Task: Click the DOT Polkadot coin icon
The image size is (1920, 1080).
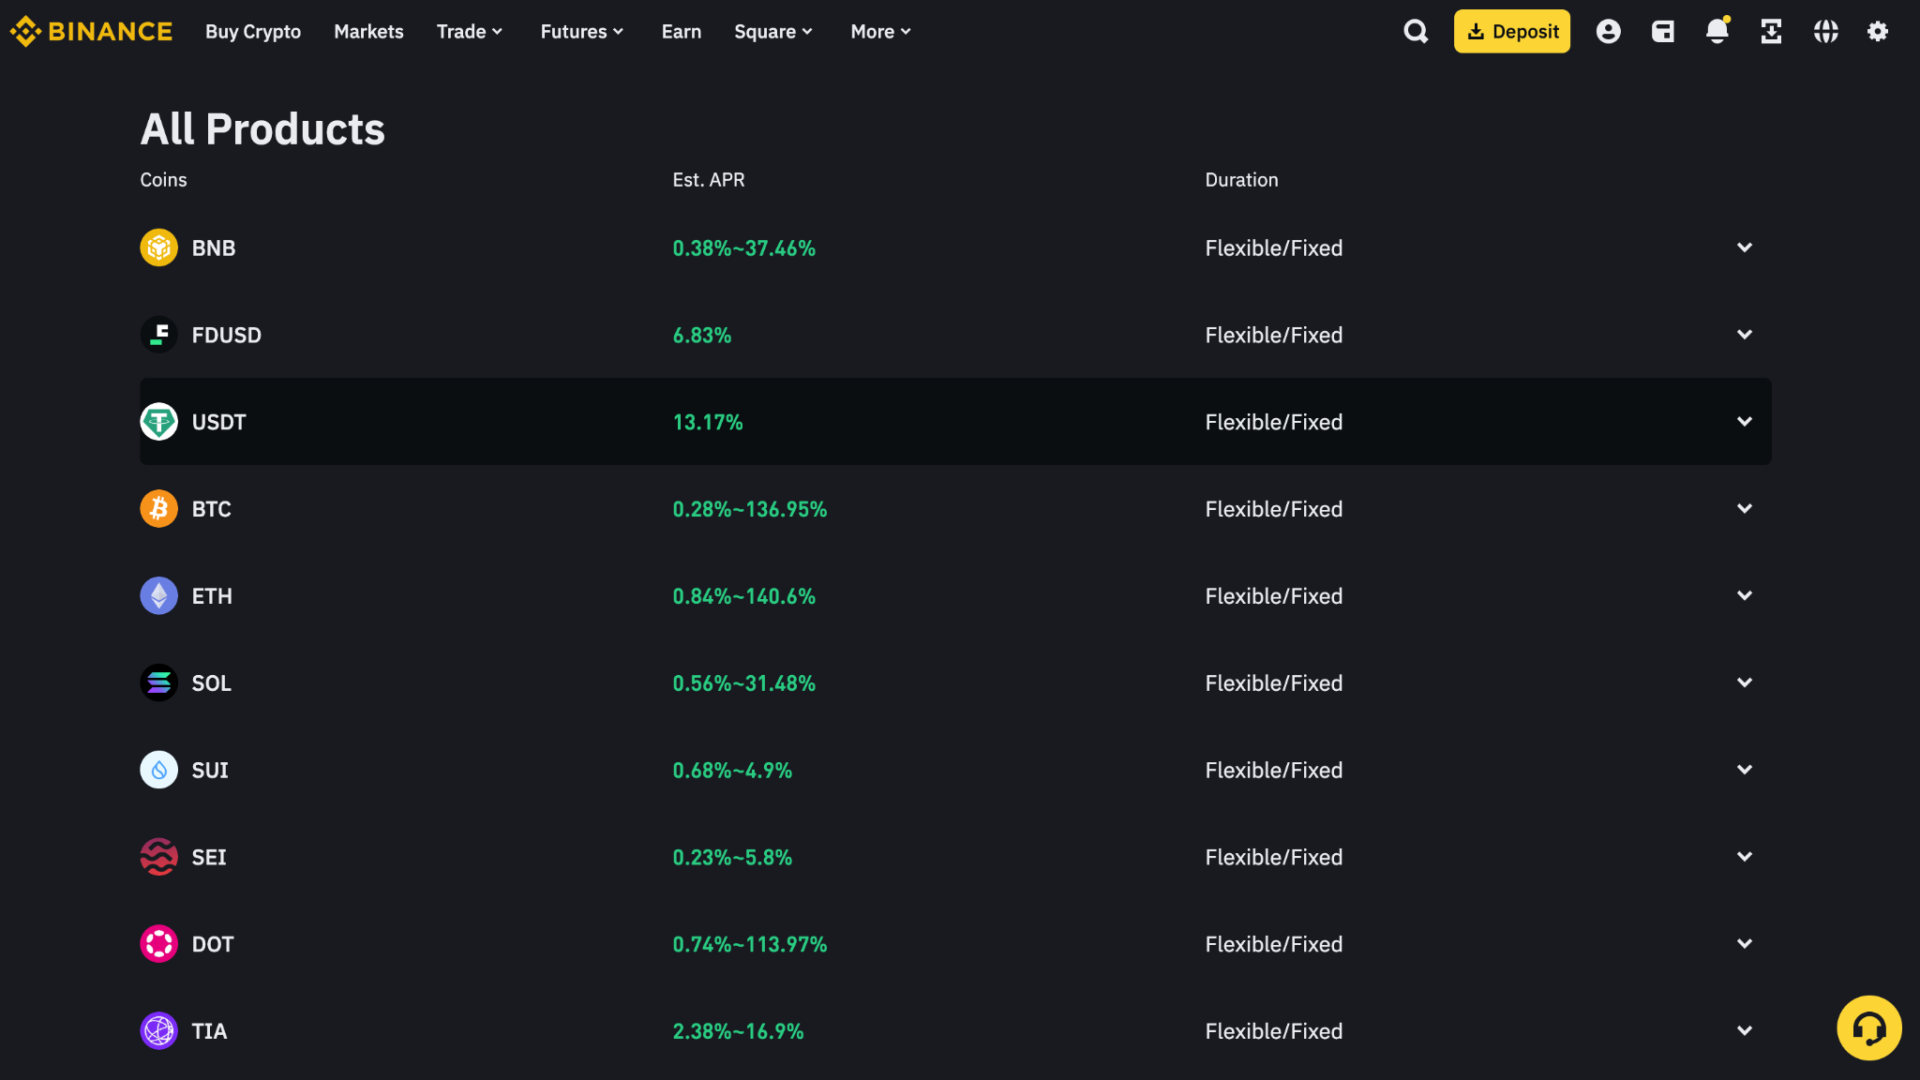Action: point(159,944)
